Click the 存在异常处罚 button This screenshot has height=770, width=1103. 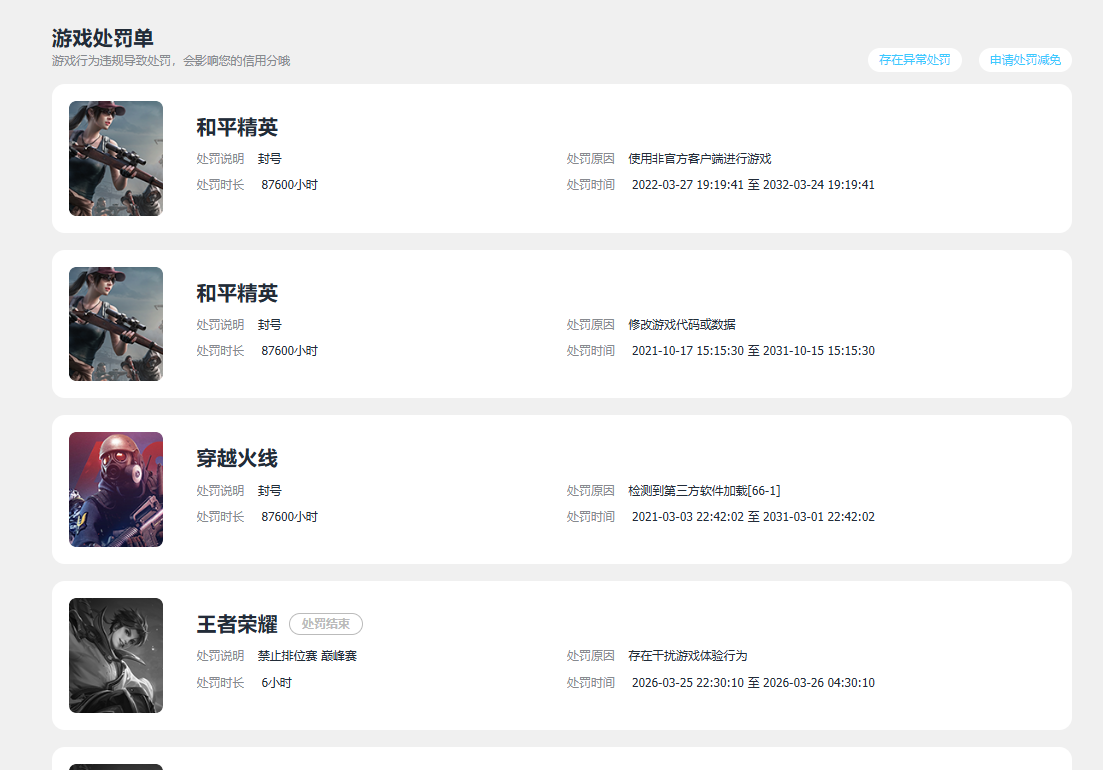click(914, 60)
